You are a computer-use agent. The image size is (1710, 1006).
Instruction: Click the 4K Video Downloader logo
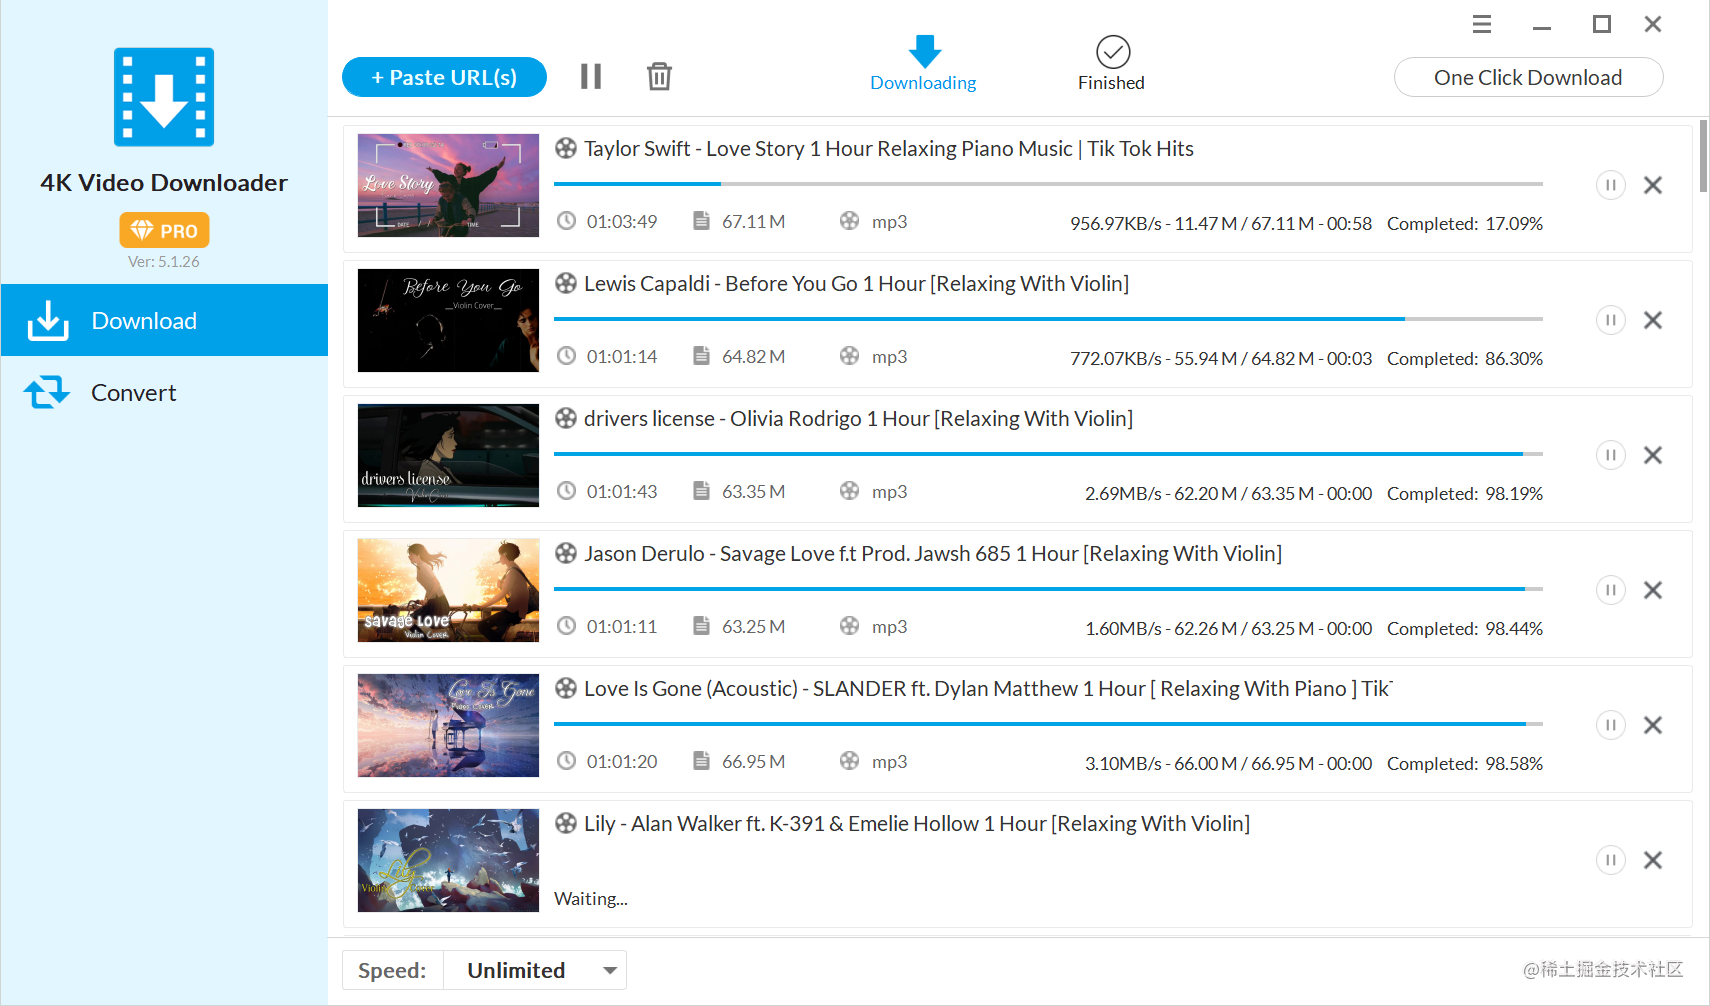(x=164, y=97)
